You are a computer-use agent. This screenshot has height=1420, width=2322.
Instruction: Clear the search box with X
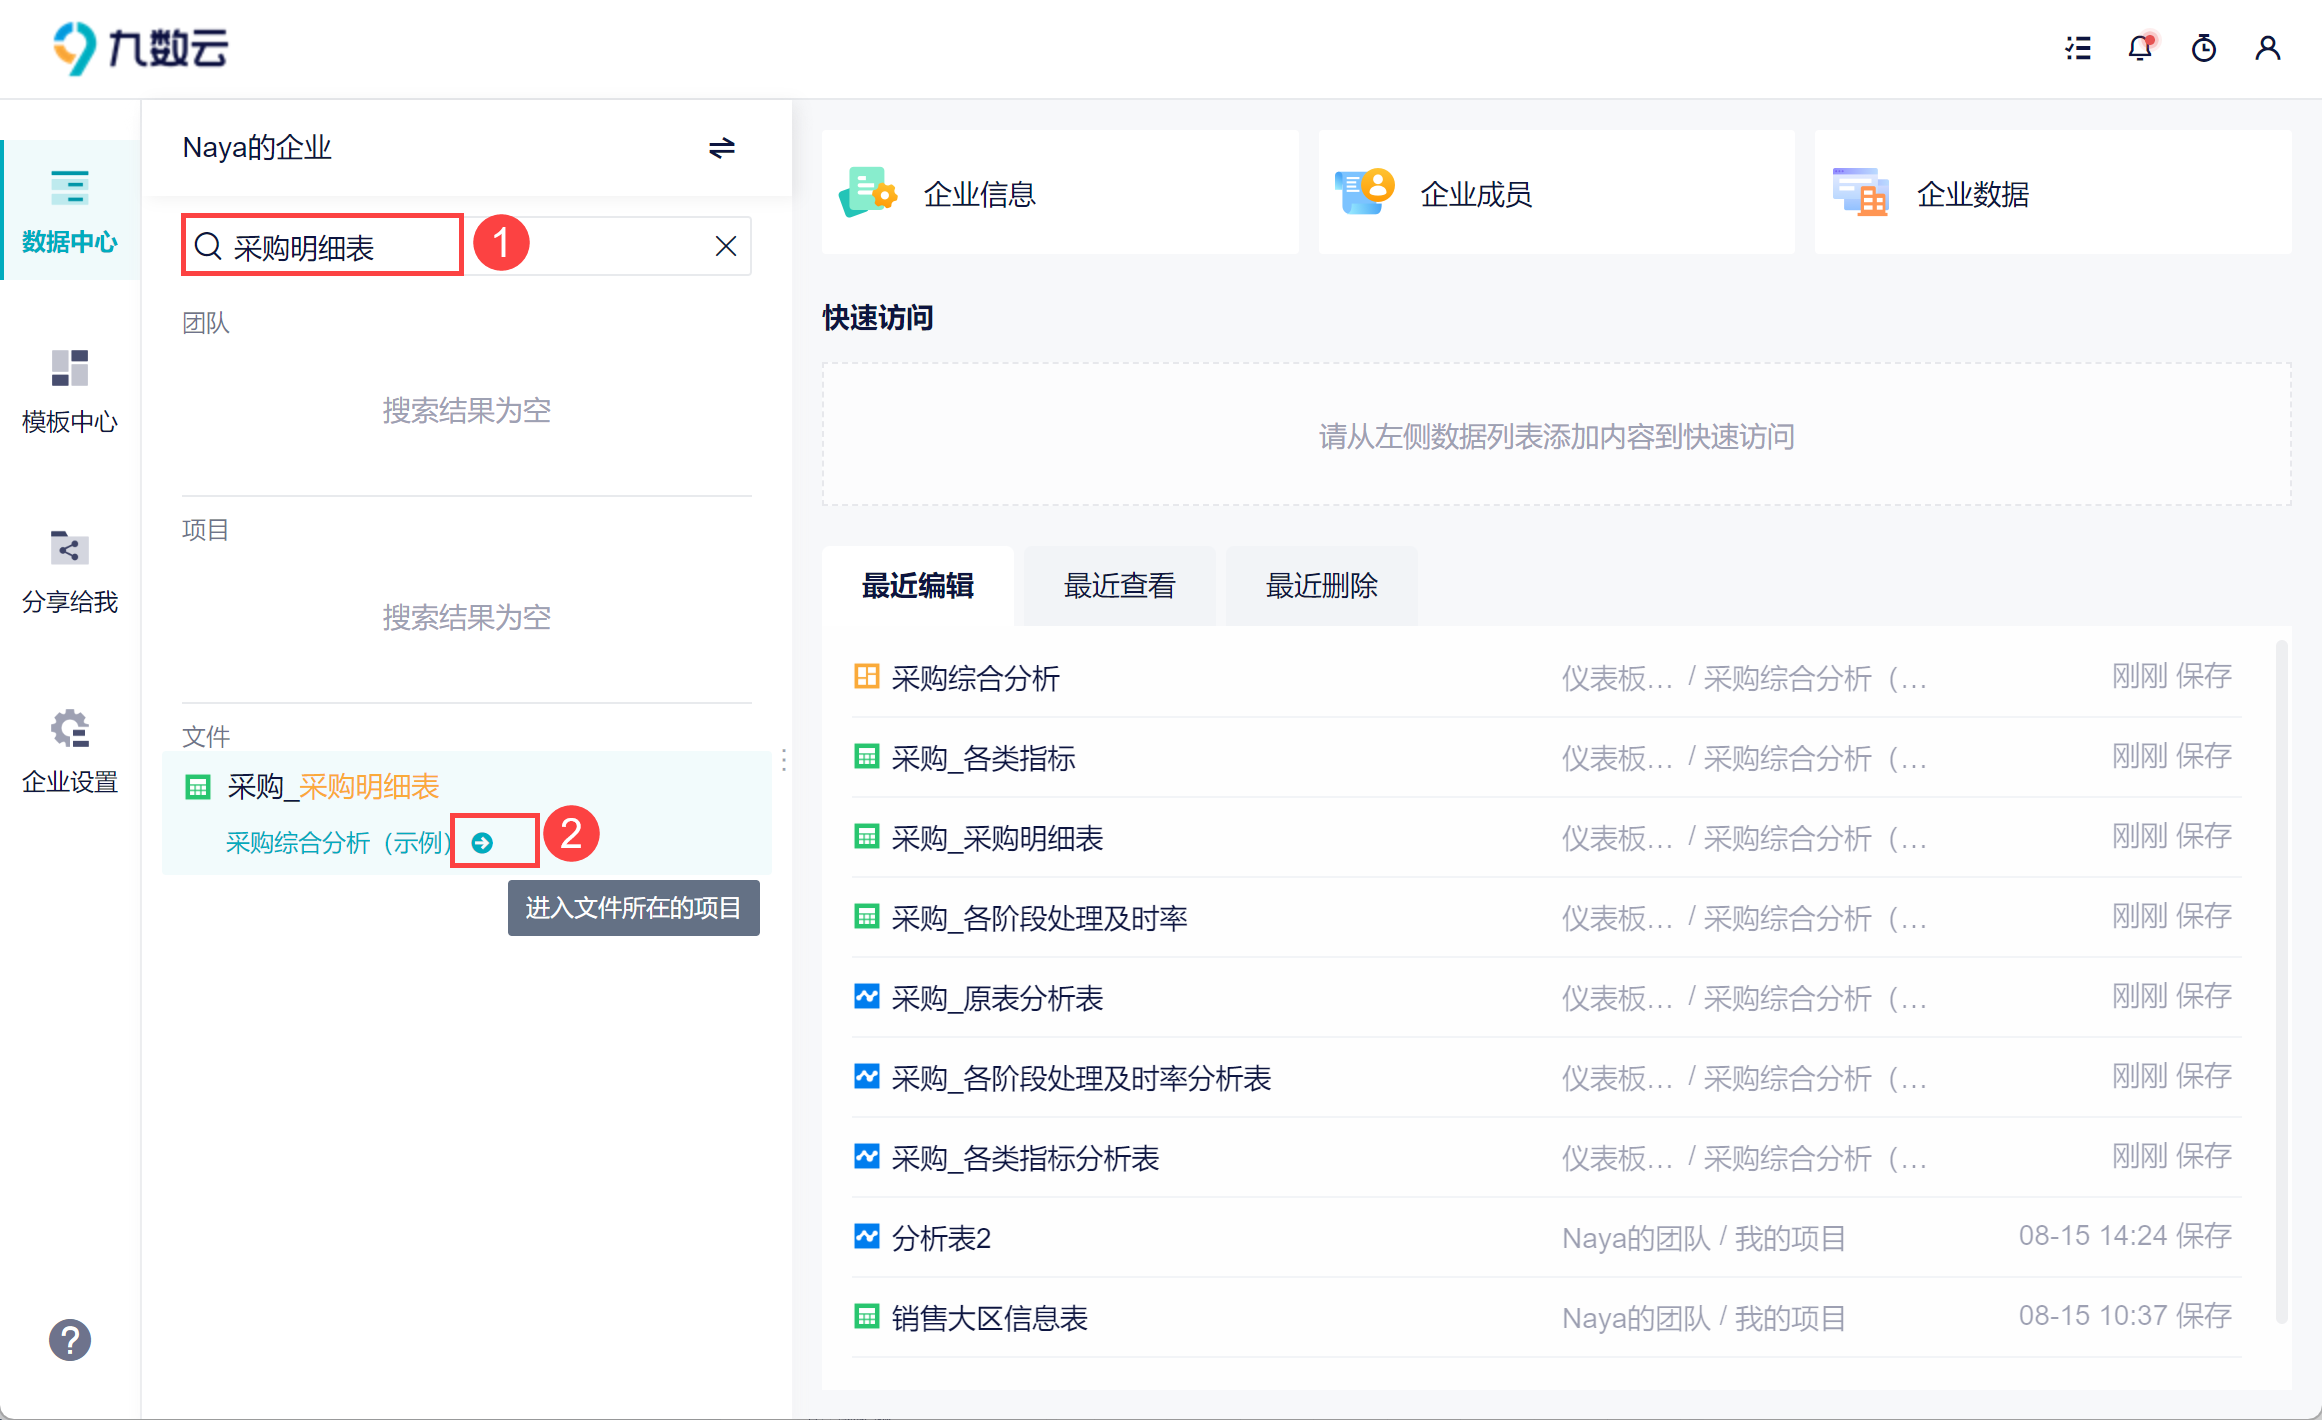726,246
